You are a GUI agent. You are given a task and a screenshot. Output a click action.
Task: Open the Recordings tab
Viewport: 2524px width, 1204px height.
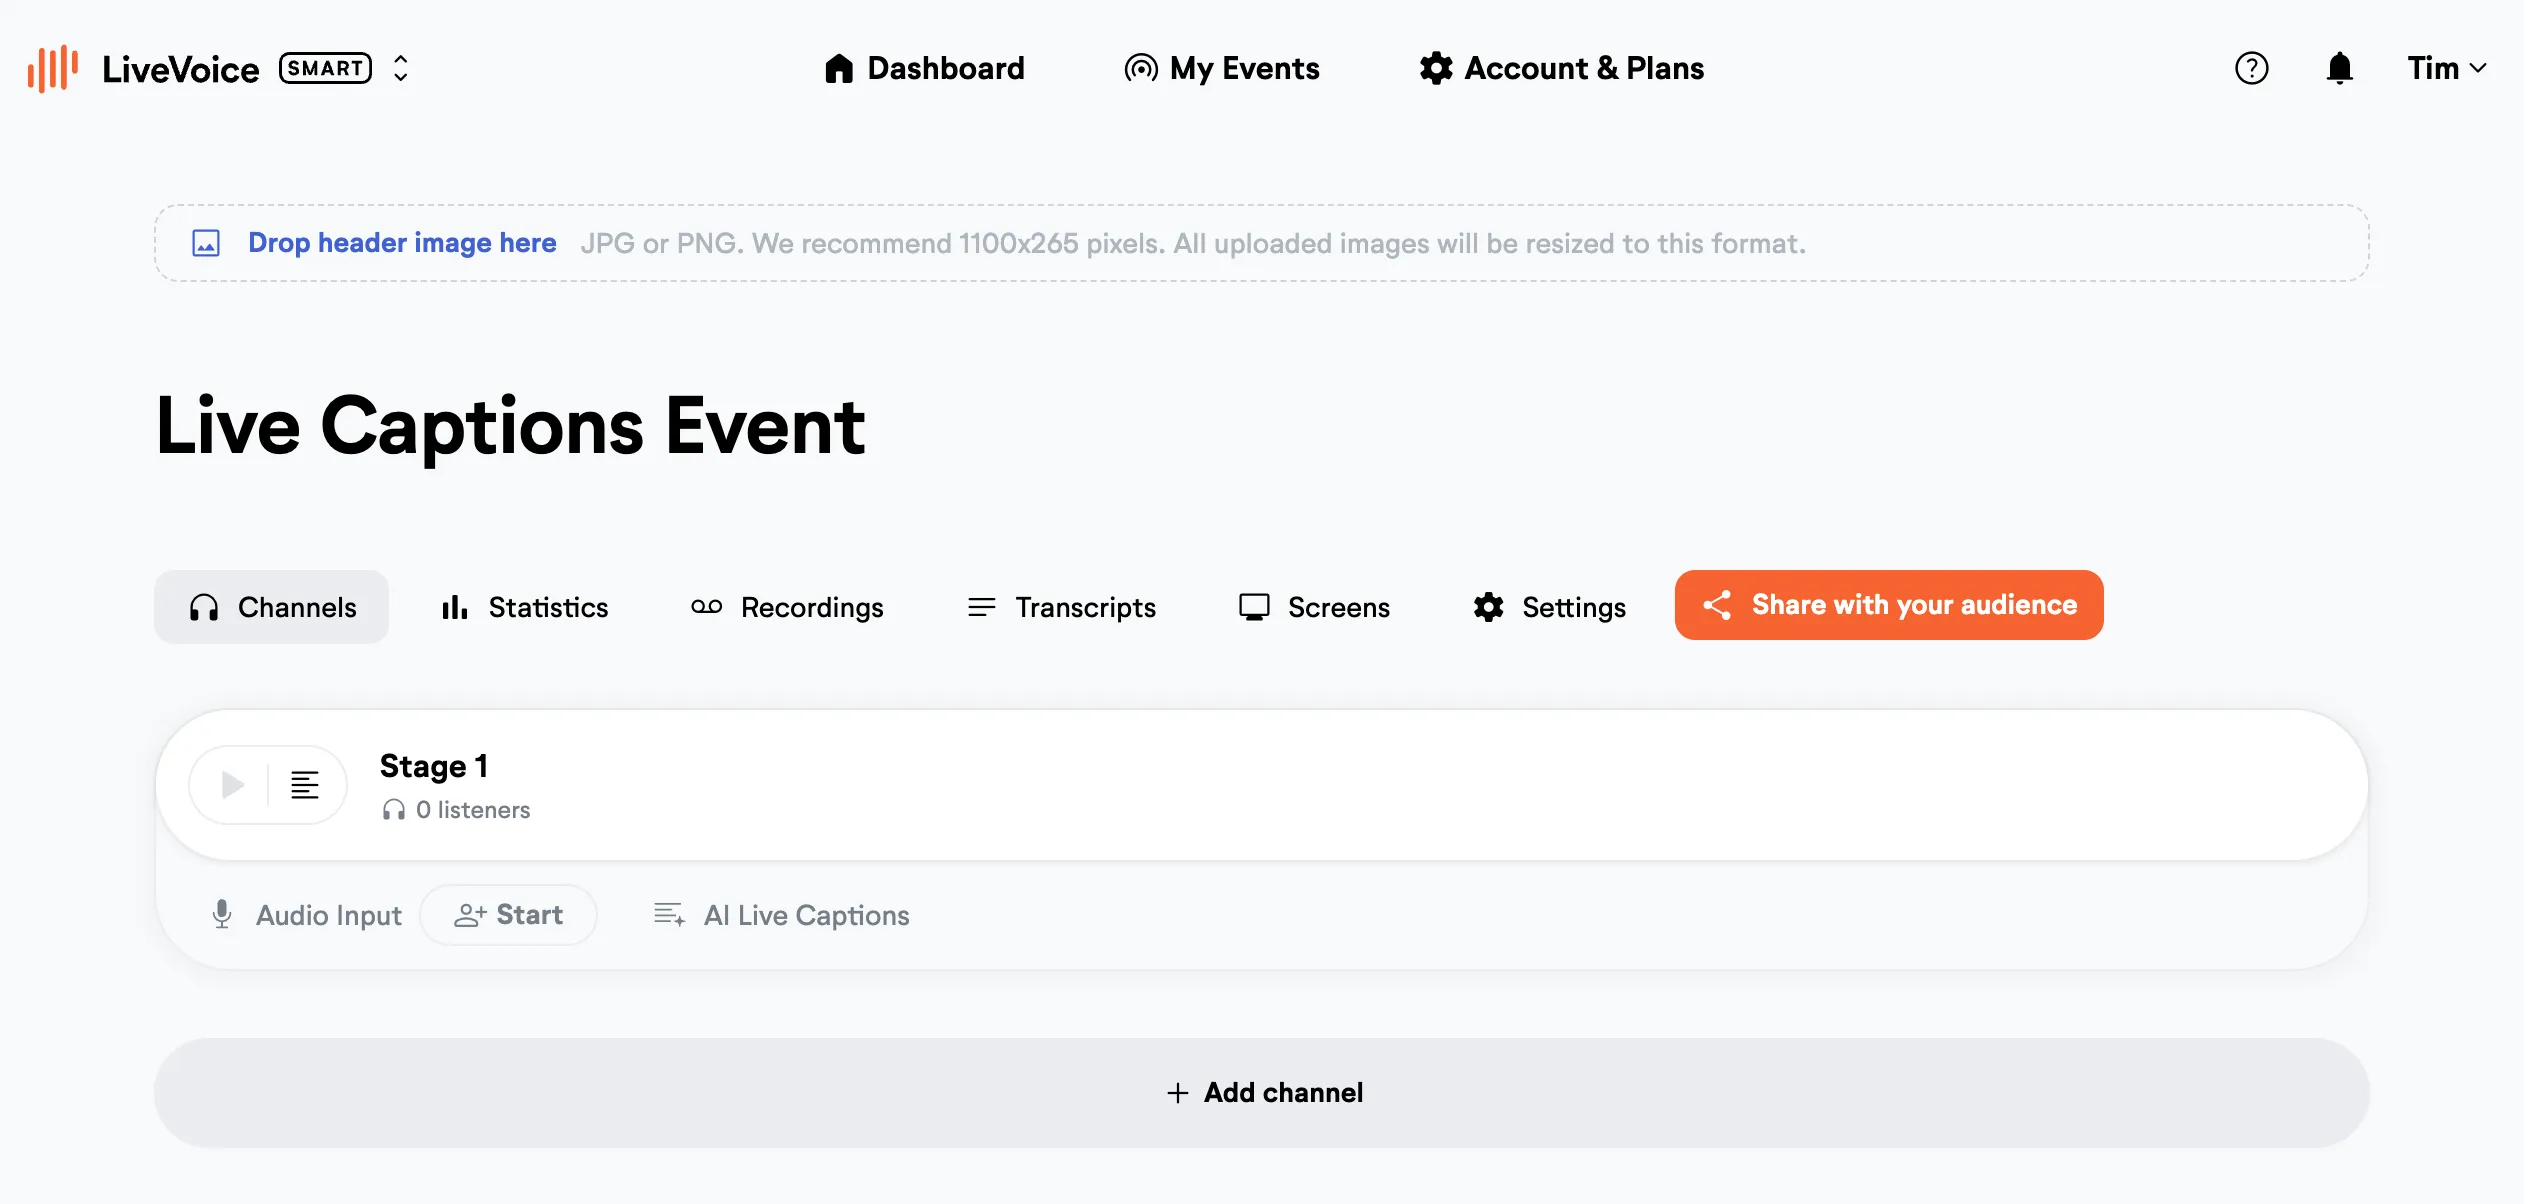tap(787, 607)
